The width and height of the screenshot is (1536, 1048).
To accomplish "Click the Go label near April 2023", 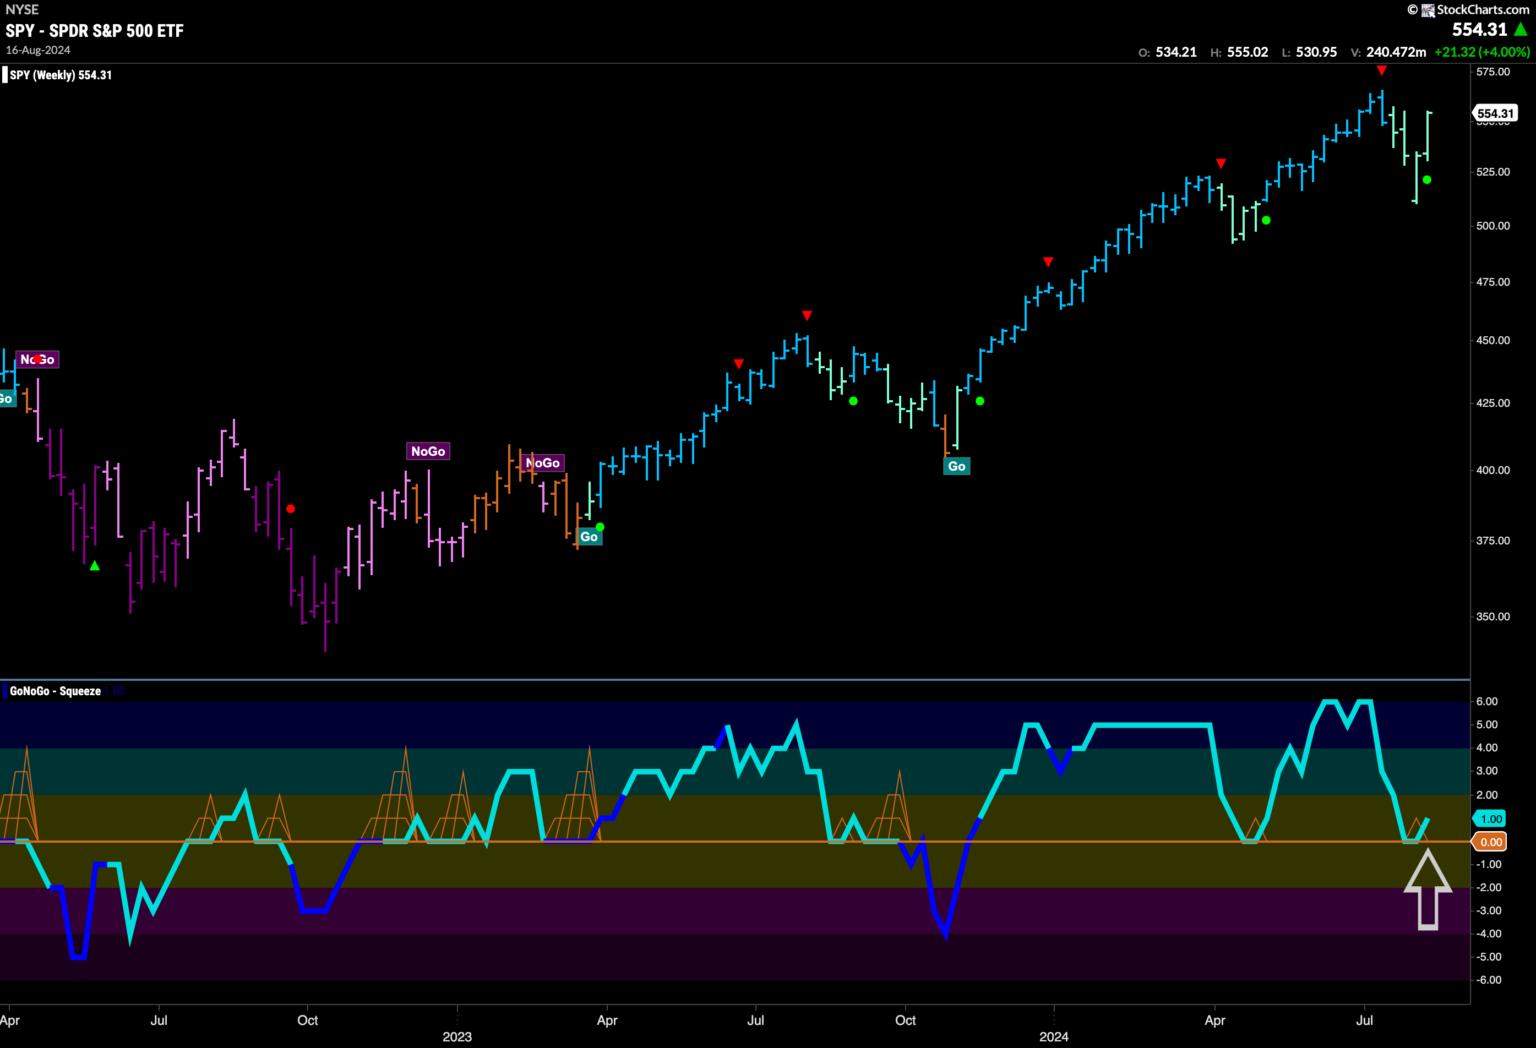I will coord(588,537).
